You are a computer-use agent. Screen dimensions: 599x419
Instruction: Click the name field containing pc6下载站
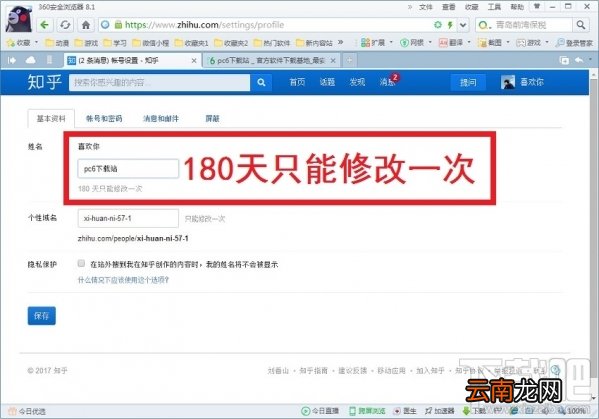[128, 168]
